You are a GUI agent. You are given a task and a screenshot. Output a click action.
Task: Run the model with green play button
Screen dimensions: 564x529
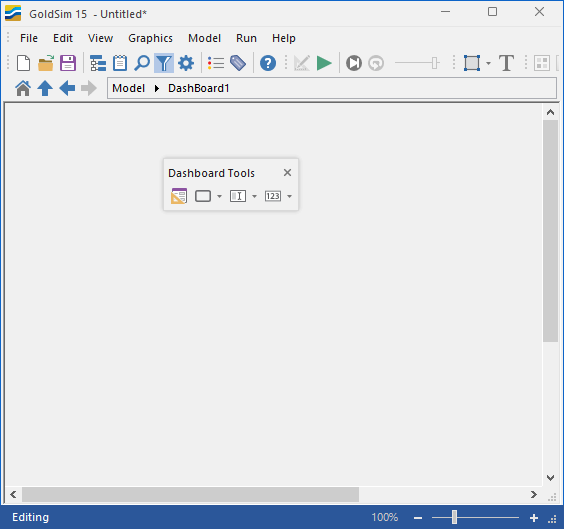(x=324, y=63)
